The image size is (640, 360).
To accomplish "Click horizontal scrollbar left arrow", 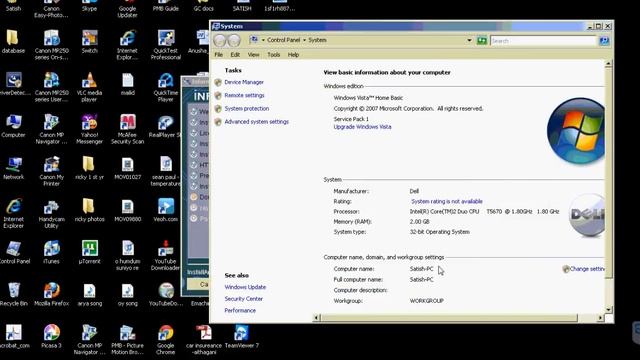I will pyautogui.click(x=316, y=318).
